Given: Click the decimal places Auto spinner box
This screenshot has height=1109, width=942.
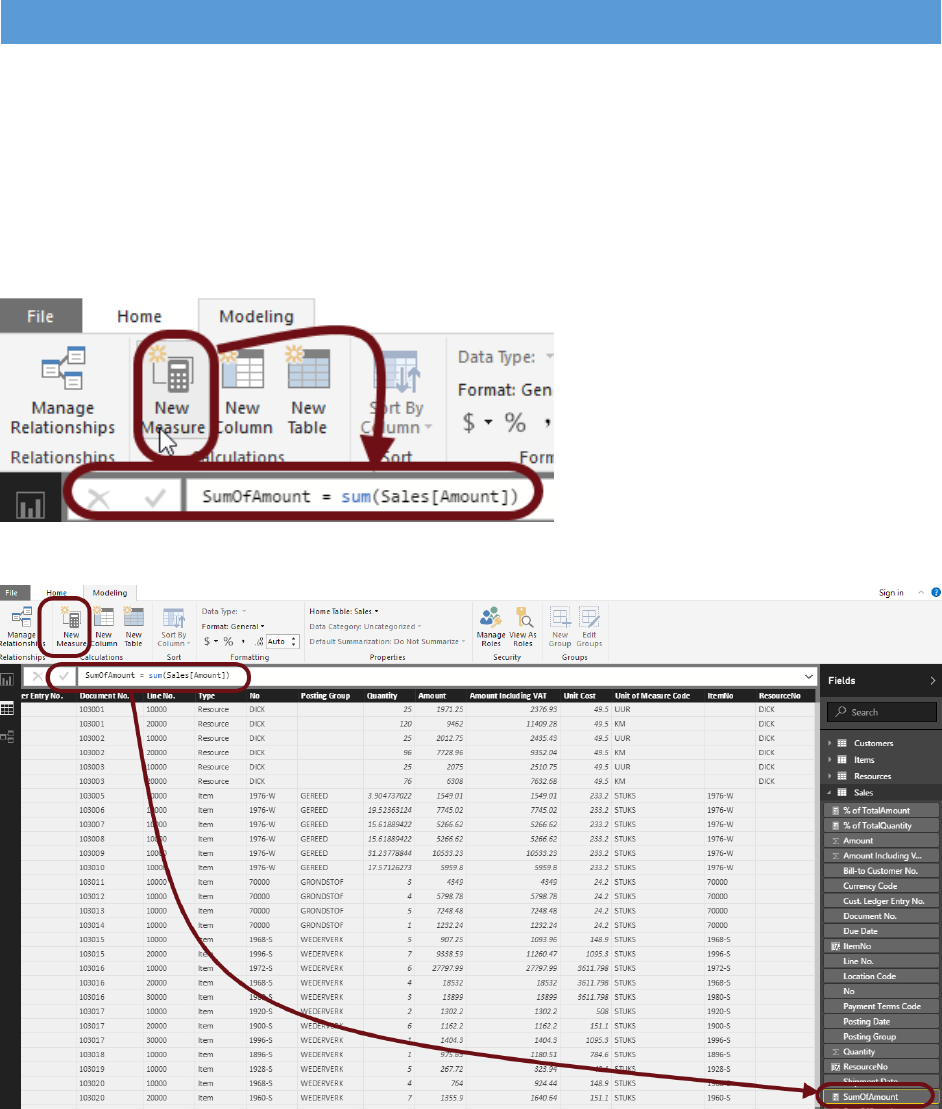Looking at the screenshot, I should tap(283, 641).
